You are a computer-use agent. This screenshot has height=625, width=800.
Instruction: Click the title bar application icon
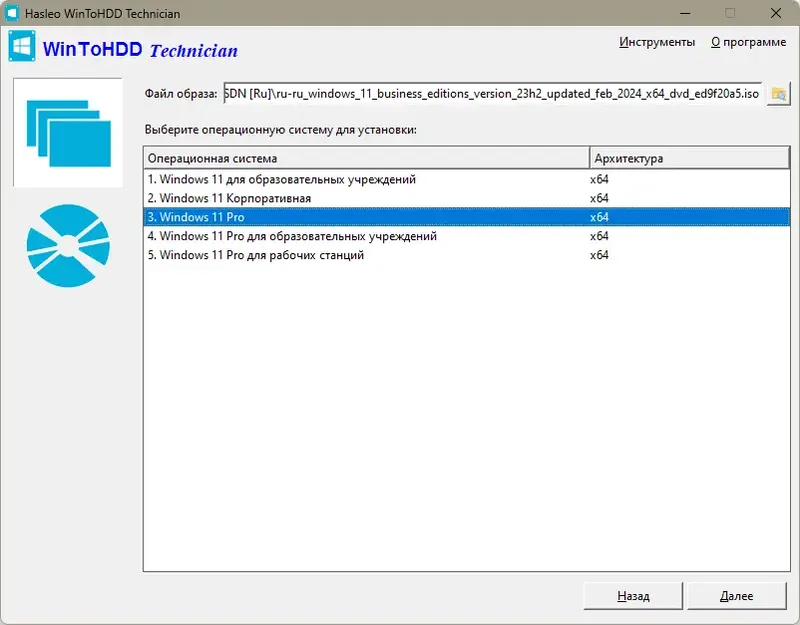[11, 13]
